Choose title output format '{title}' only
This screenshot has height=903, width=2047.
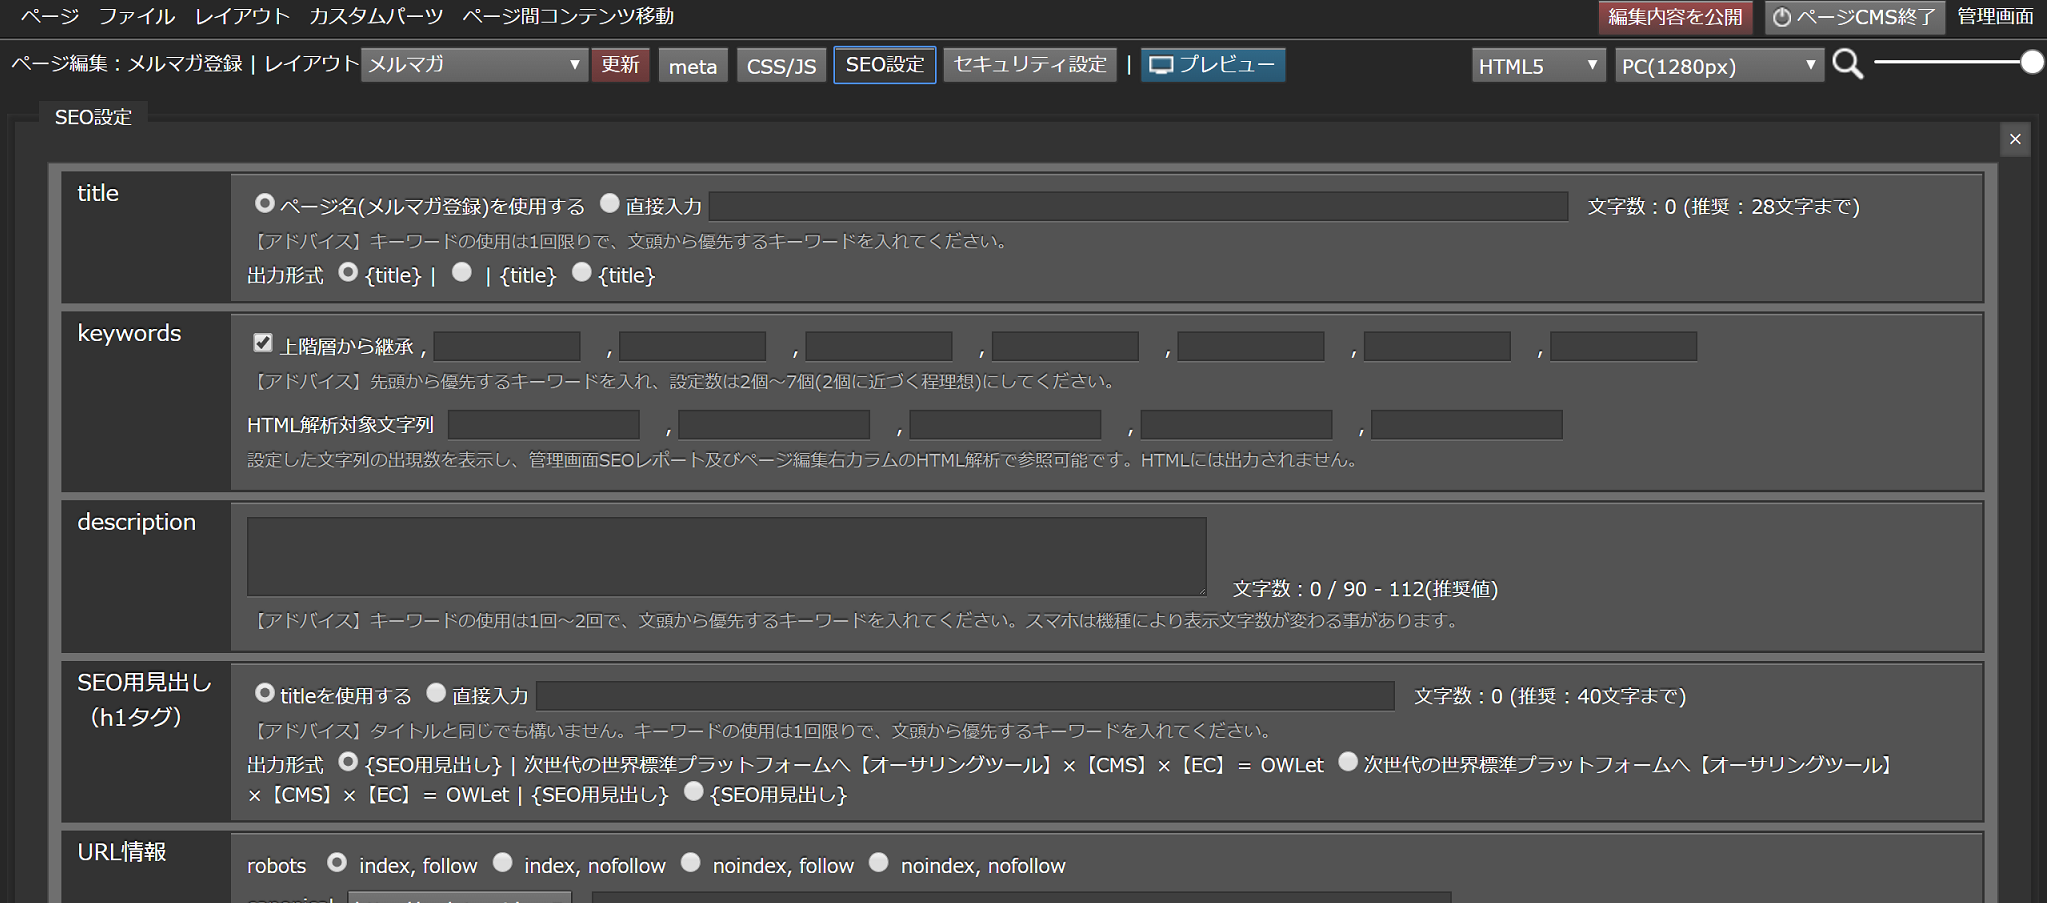tap(582, 272)
